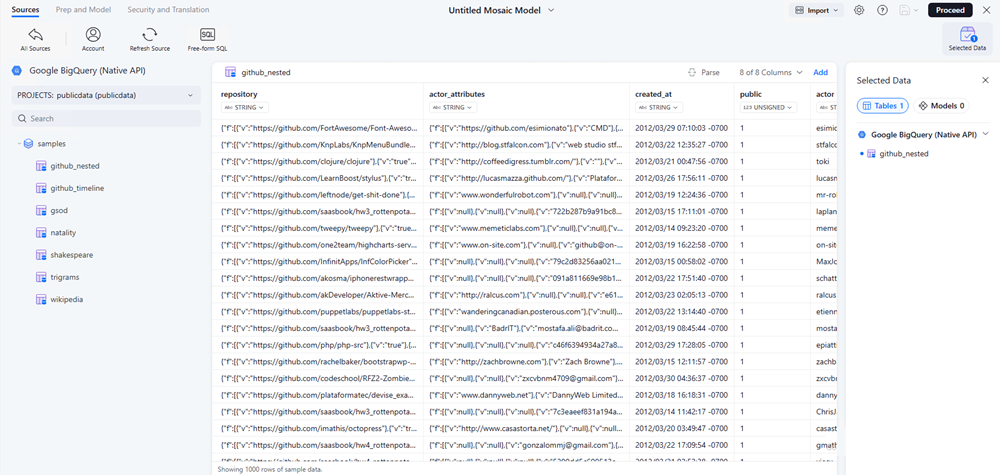Screen dimensions: 1000x475
Task: Open the settings gear icon
Action: coord(859,10)
